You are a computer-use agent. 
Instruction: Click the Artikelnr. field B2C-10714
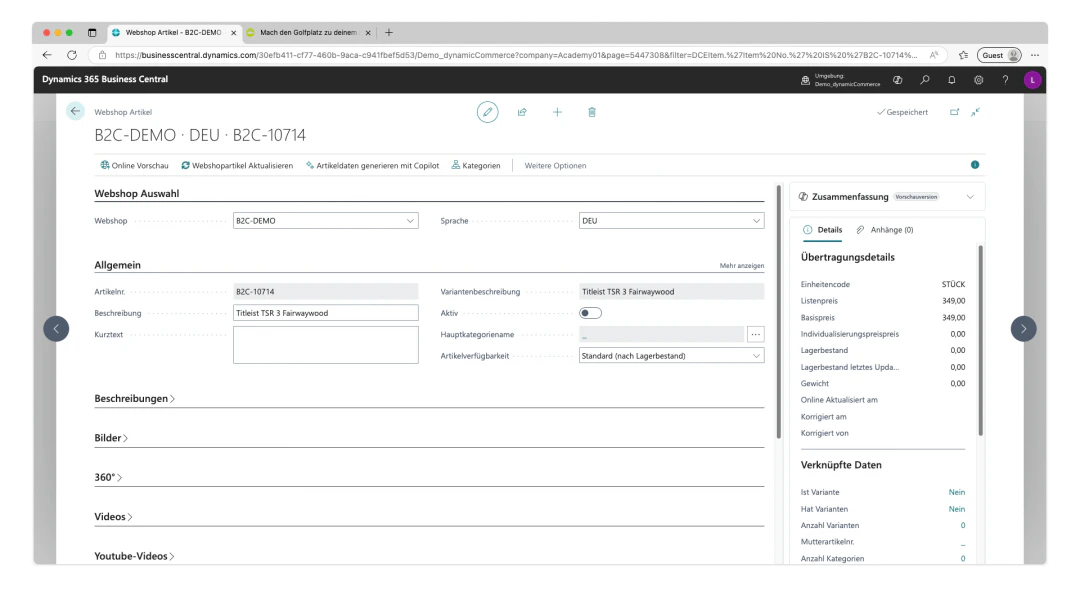point(325,291)
